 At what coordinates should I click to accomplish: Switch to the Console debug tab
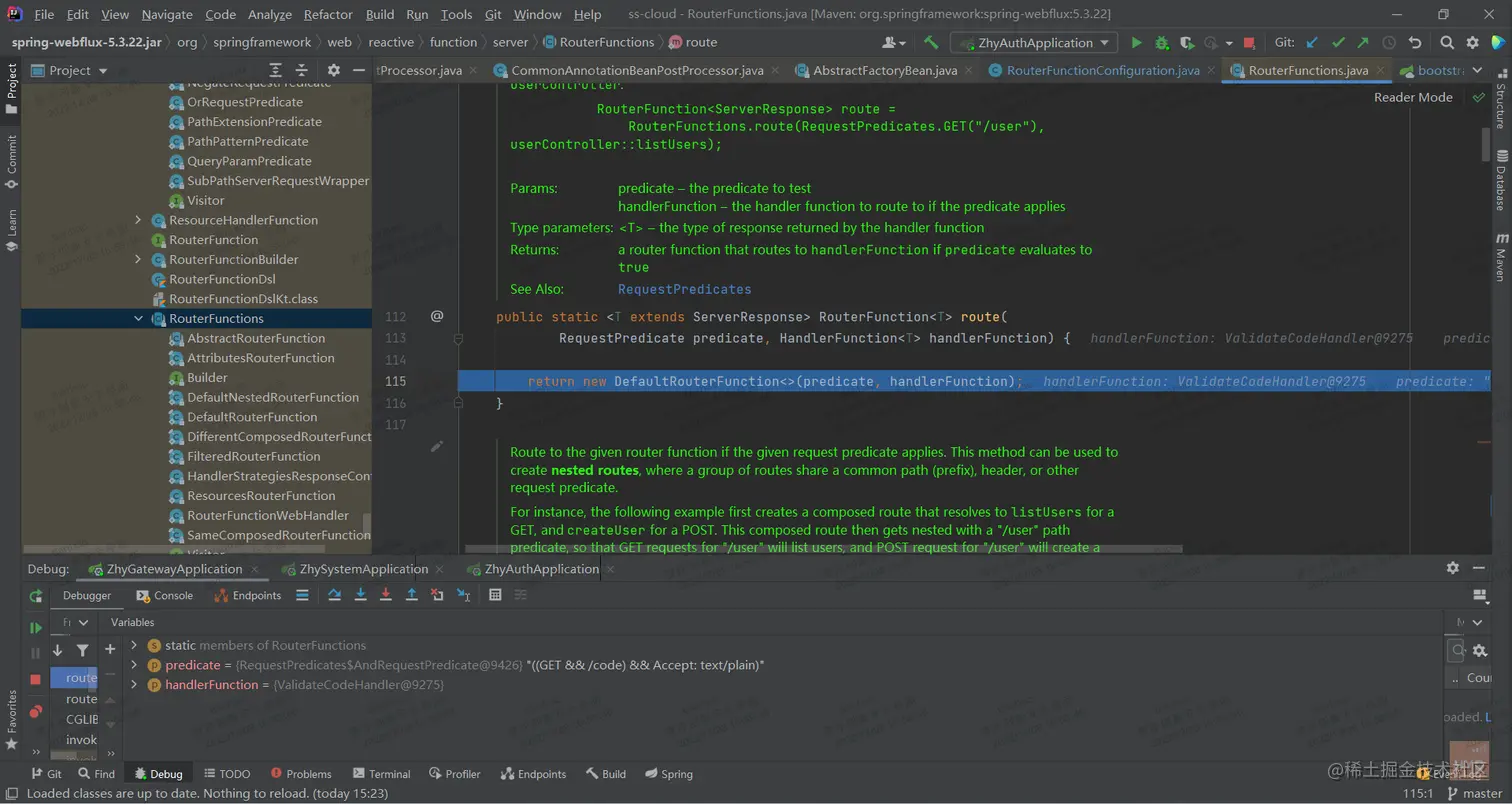click(x=164, y=595)
